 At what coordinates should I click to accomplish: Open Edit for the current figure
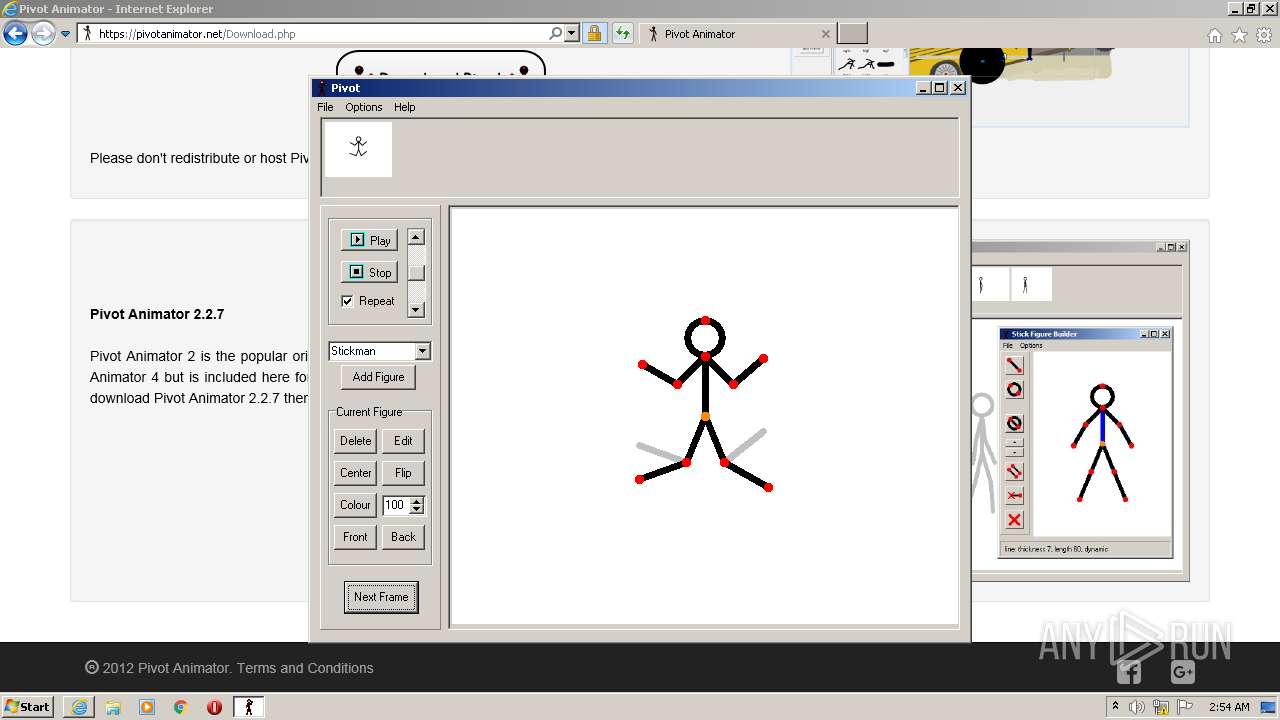(403, 441)
